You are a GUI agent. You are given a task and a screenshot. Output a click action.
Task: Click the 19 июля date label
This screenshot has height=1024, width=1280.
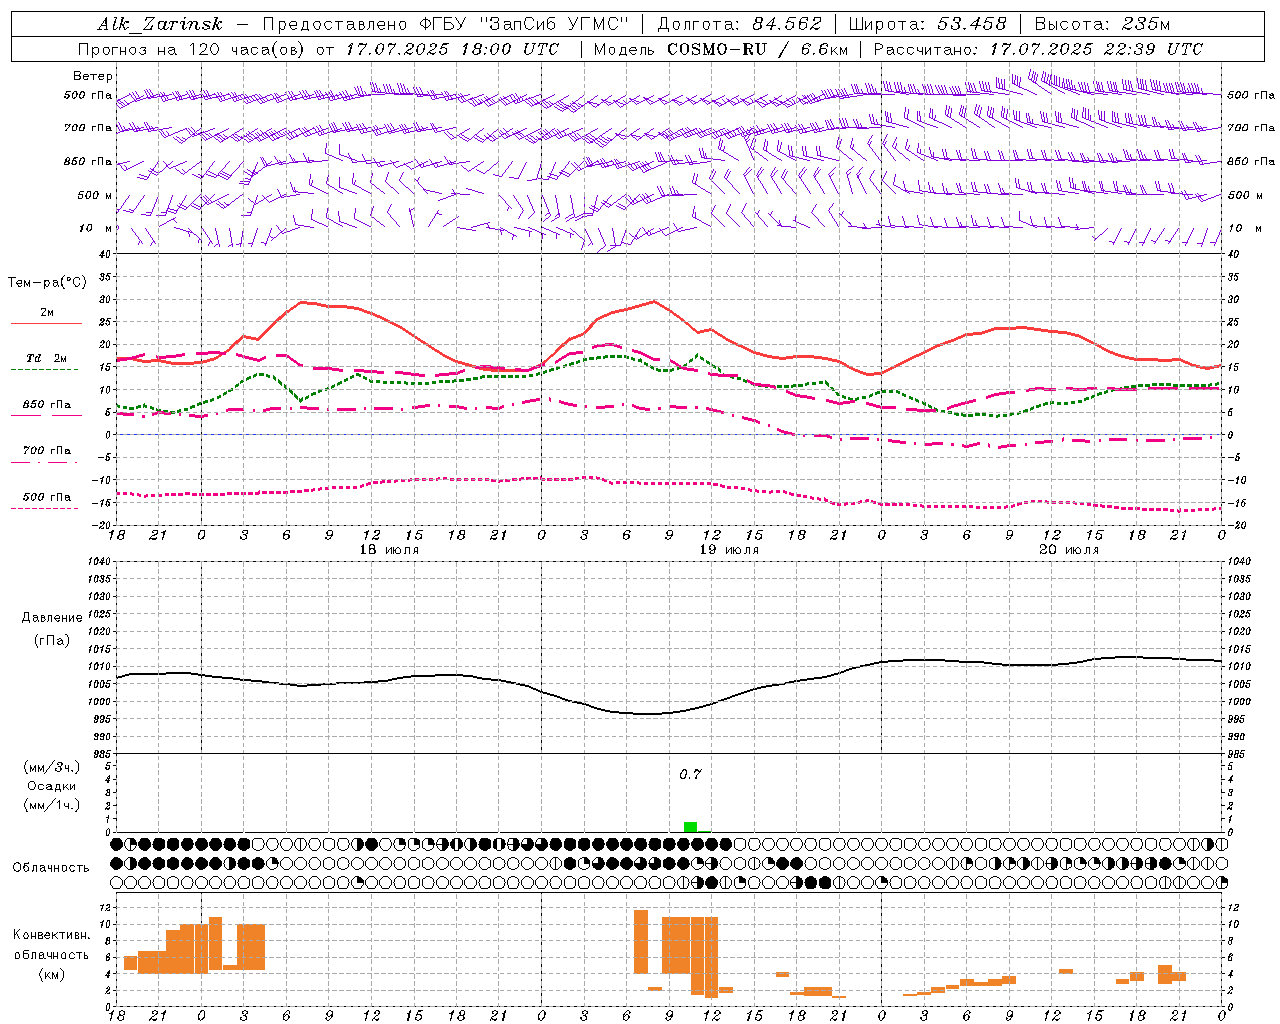pos(729,550)
